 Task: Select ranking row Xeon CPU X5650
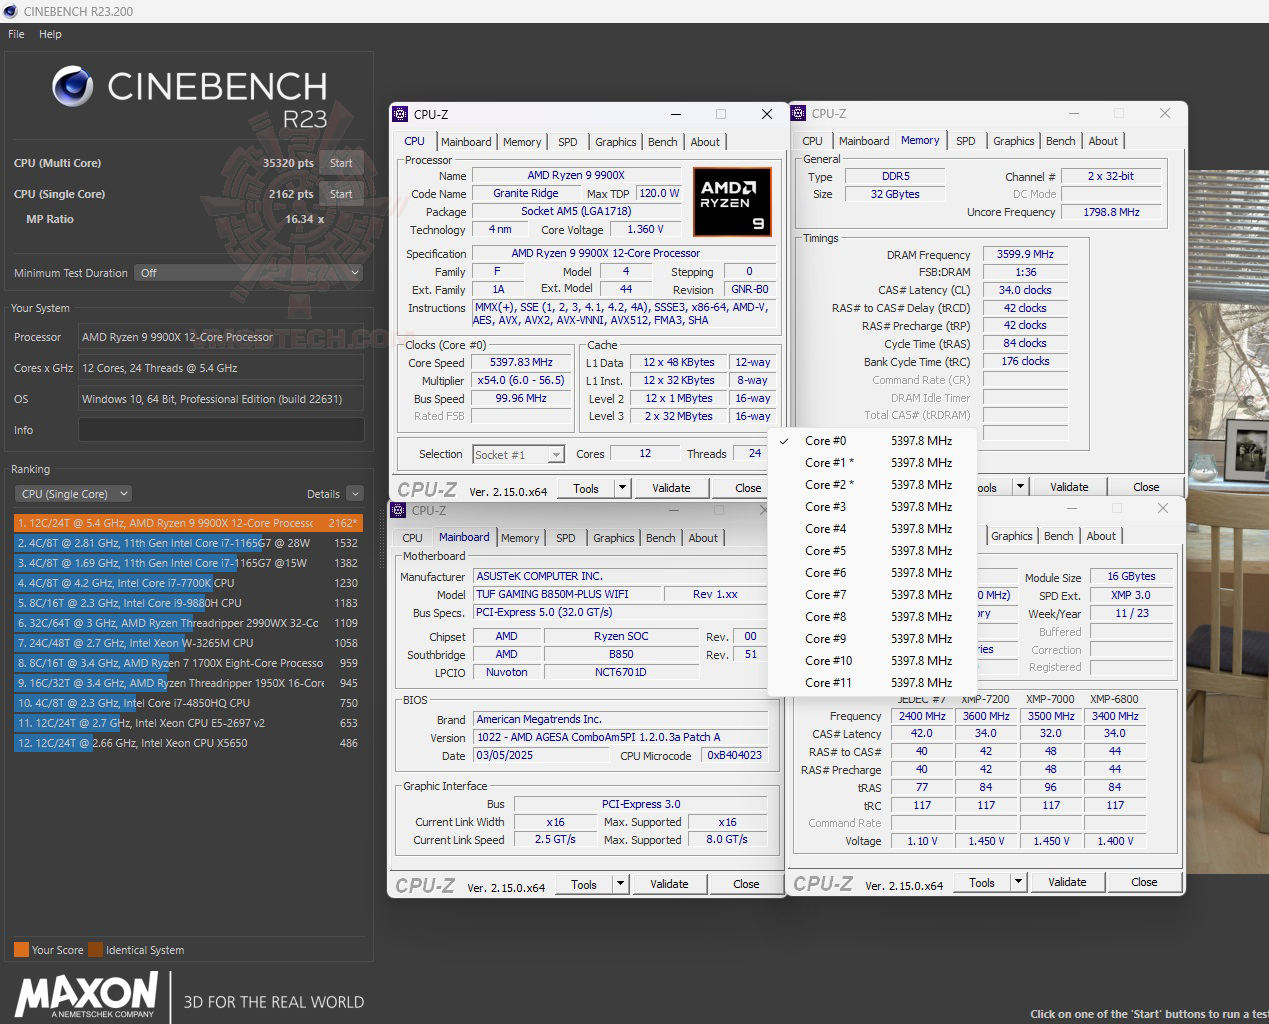click(x=188, y=743)
